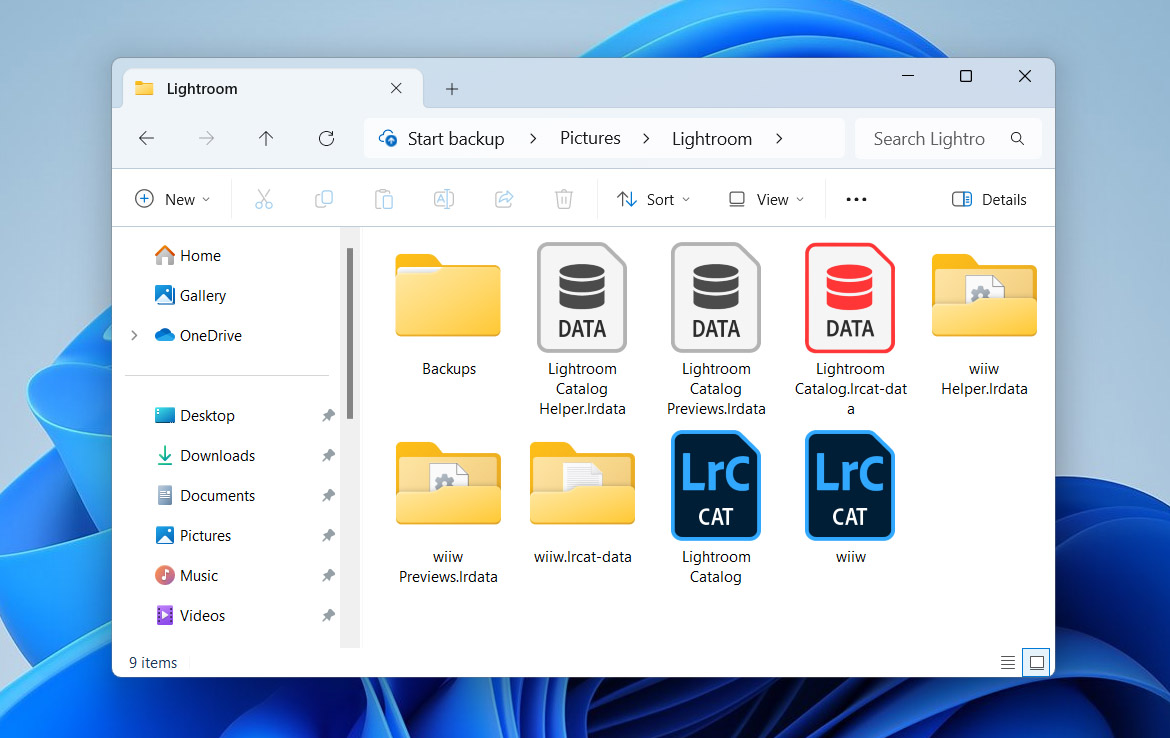Open Gallery in the sidebar
This screenshot has width=1170, height=738.
point(190,295)
